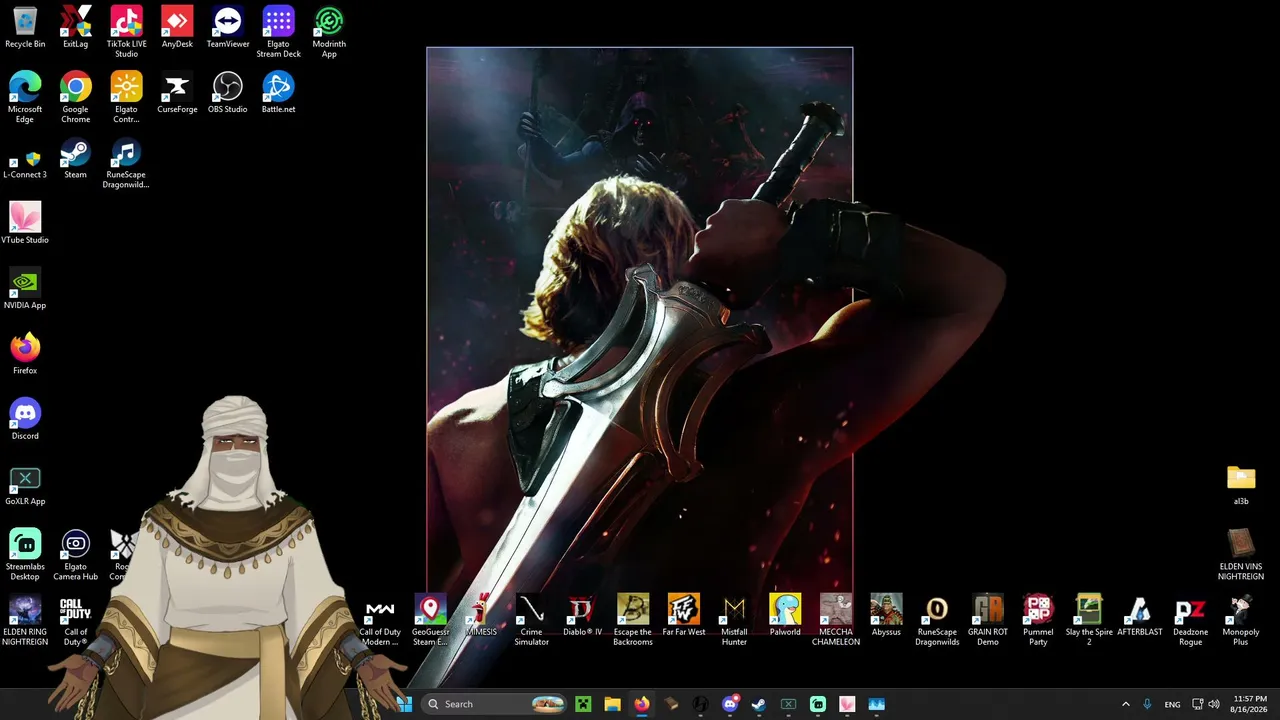This screenshot has height=720, width=1280.
Task: Launch the Far Far West shortcut
Action: pos(684,615)
